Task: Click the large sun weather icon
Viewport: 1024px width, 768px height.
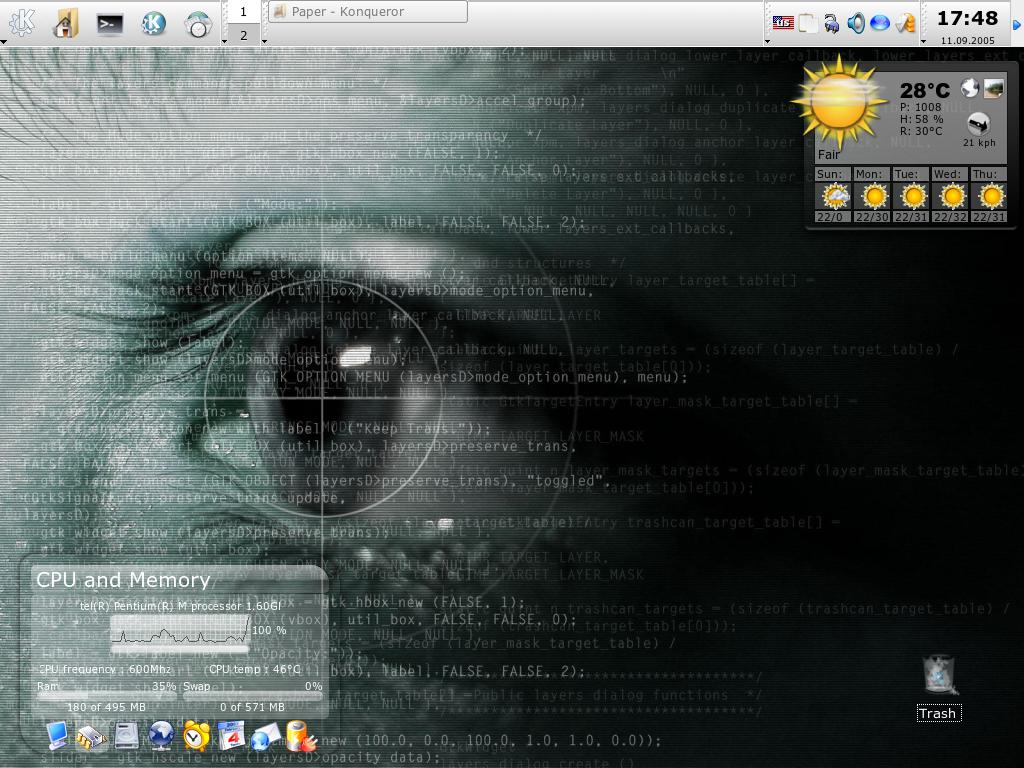Action: [840, 103]
